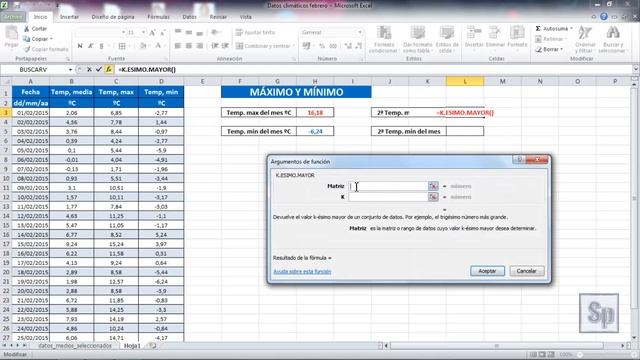Click the Eliminar cells icon

click(495, 33)
